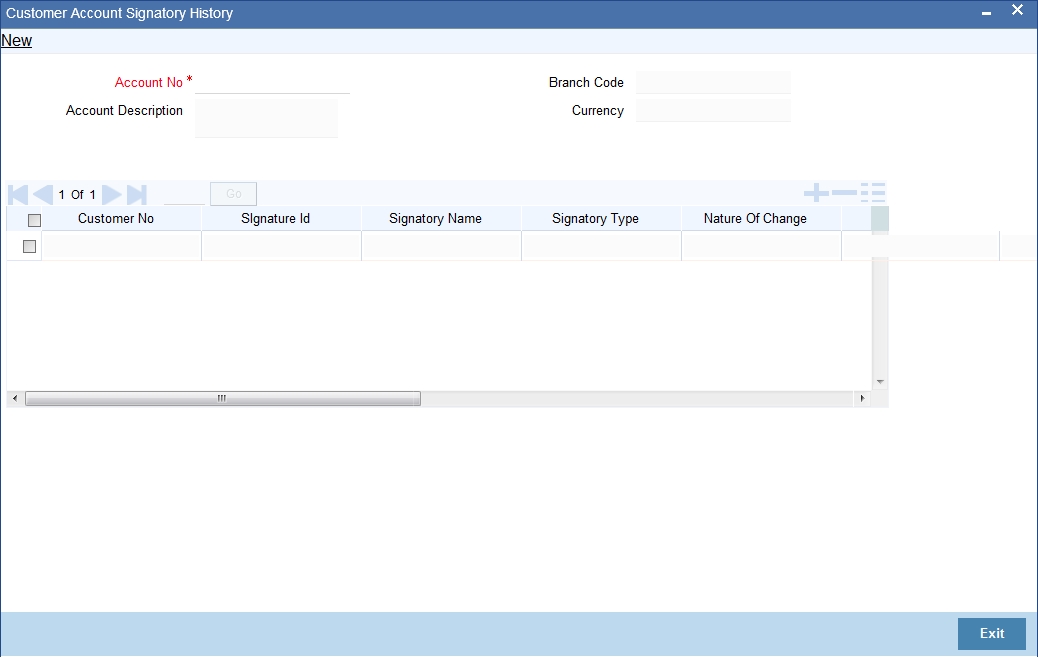This screenshot has height=658, width=1038.
Task: Add a new row with plus icon
Action: coord(816,193)
